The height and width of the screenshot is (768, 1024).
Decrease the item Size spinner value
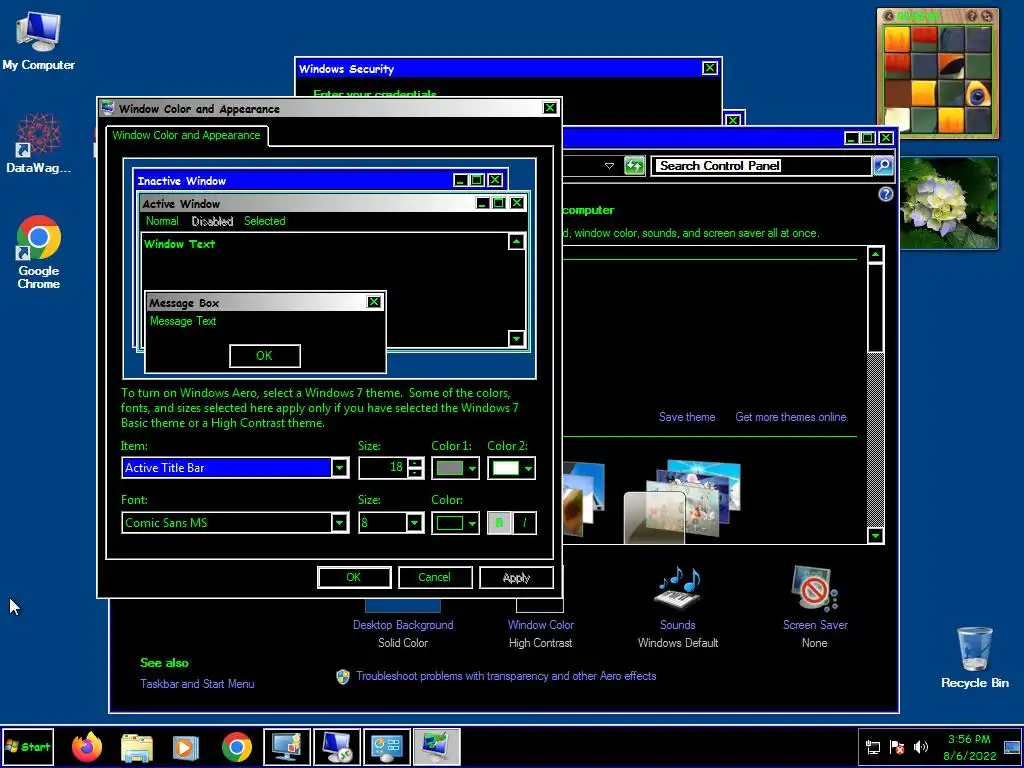pos(415,473)
